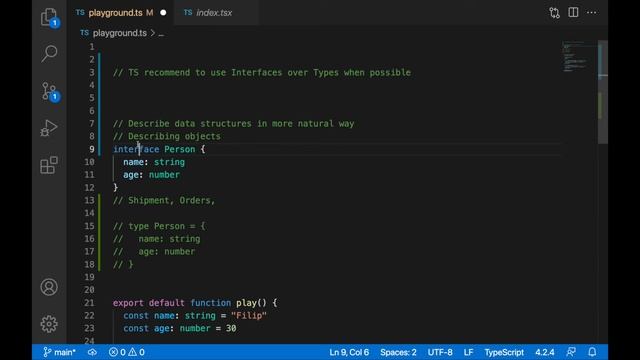Click the const name "Filip" line
This screenshot has height=360, width=640.
click(195, 316)
